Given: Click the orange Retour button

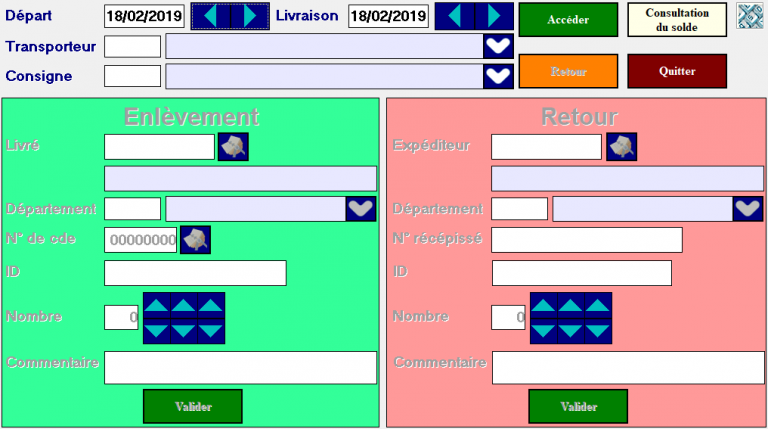Looking at the screenshot, I should pyautogui.click(x=568, y=72).
